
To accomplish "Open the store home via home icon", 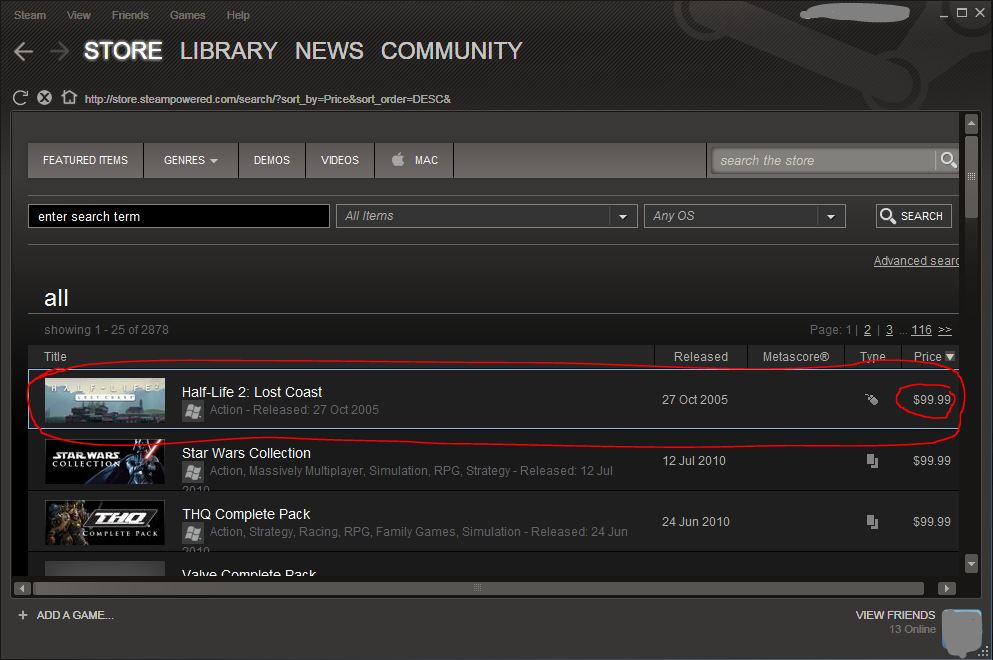I will pos(68,97).
